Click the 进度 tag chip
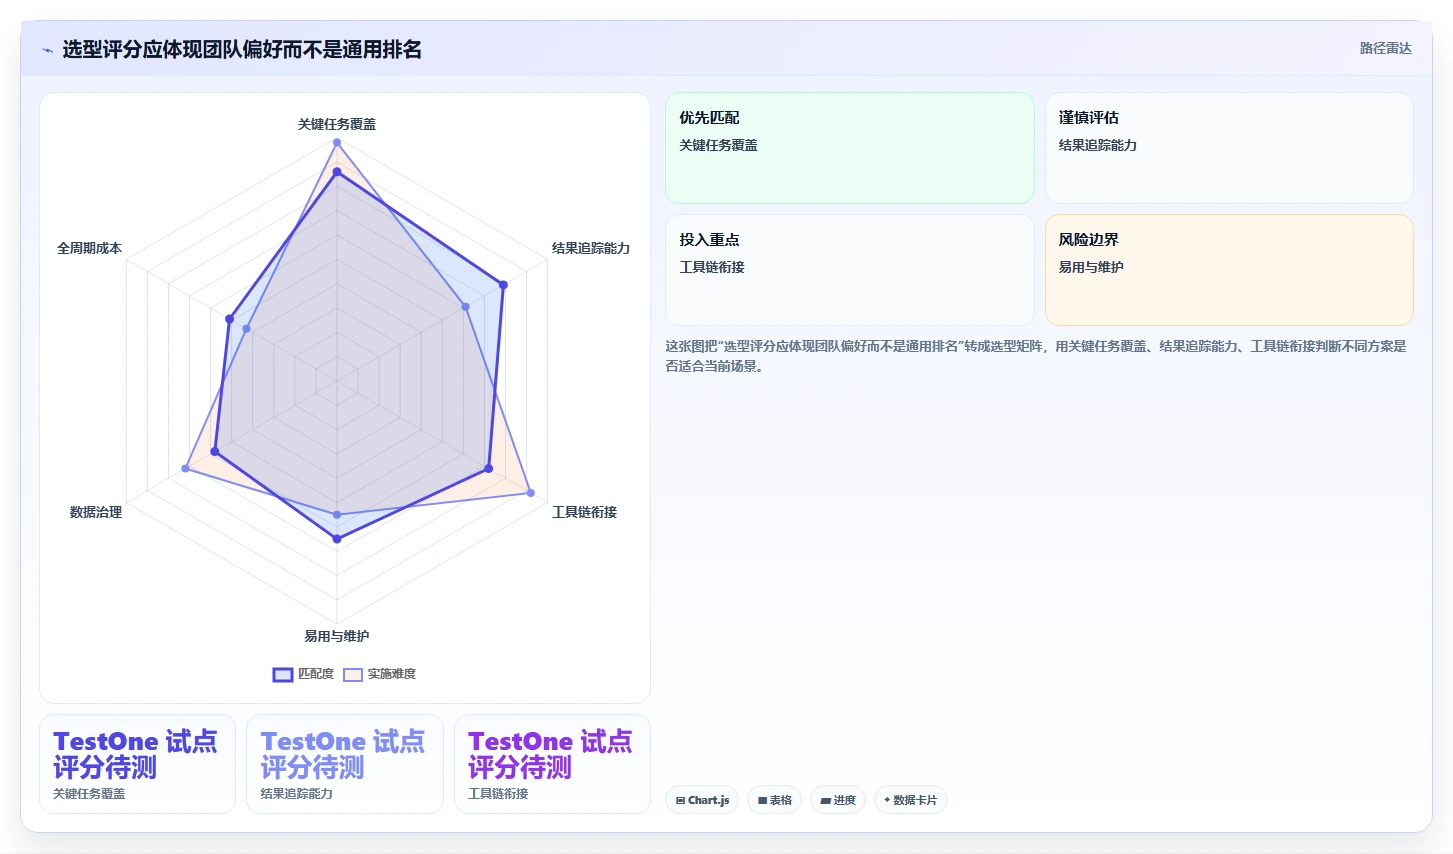This screenshot has width=1453, height=854. (x=838, y=800)
